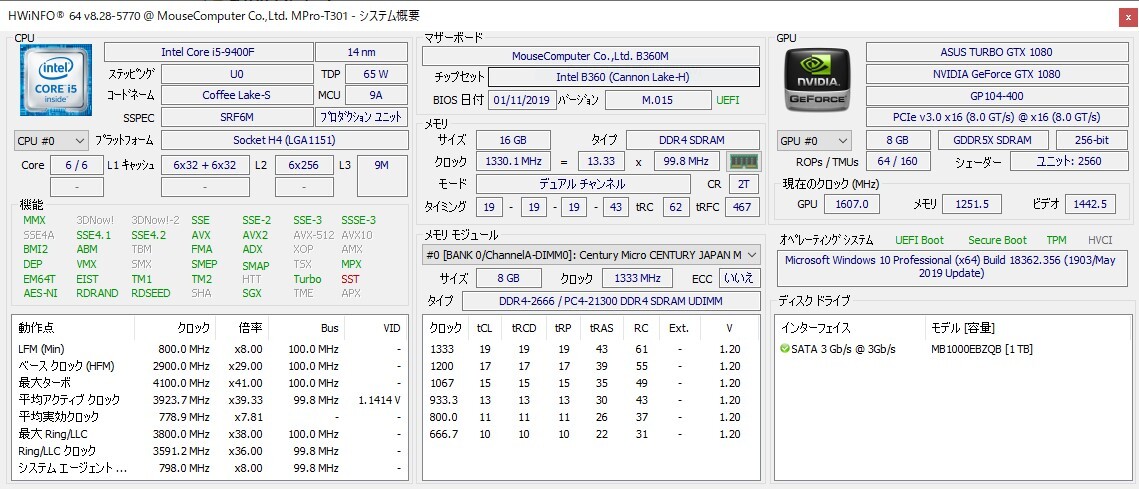The height and width of the screenshot is (489, 1139).
Task: Open the CPU #0 selector dropdown
Action: click(51, 140)
